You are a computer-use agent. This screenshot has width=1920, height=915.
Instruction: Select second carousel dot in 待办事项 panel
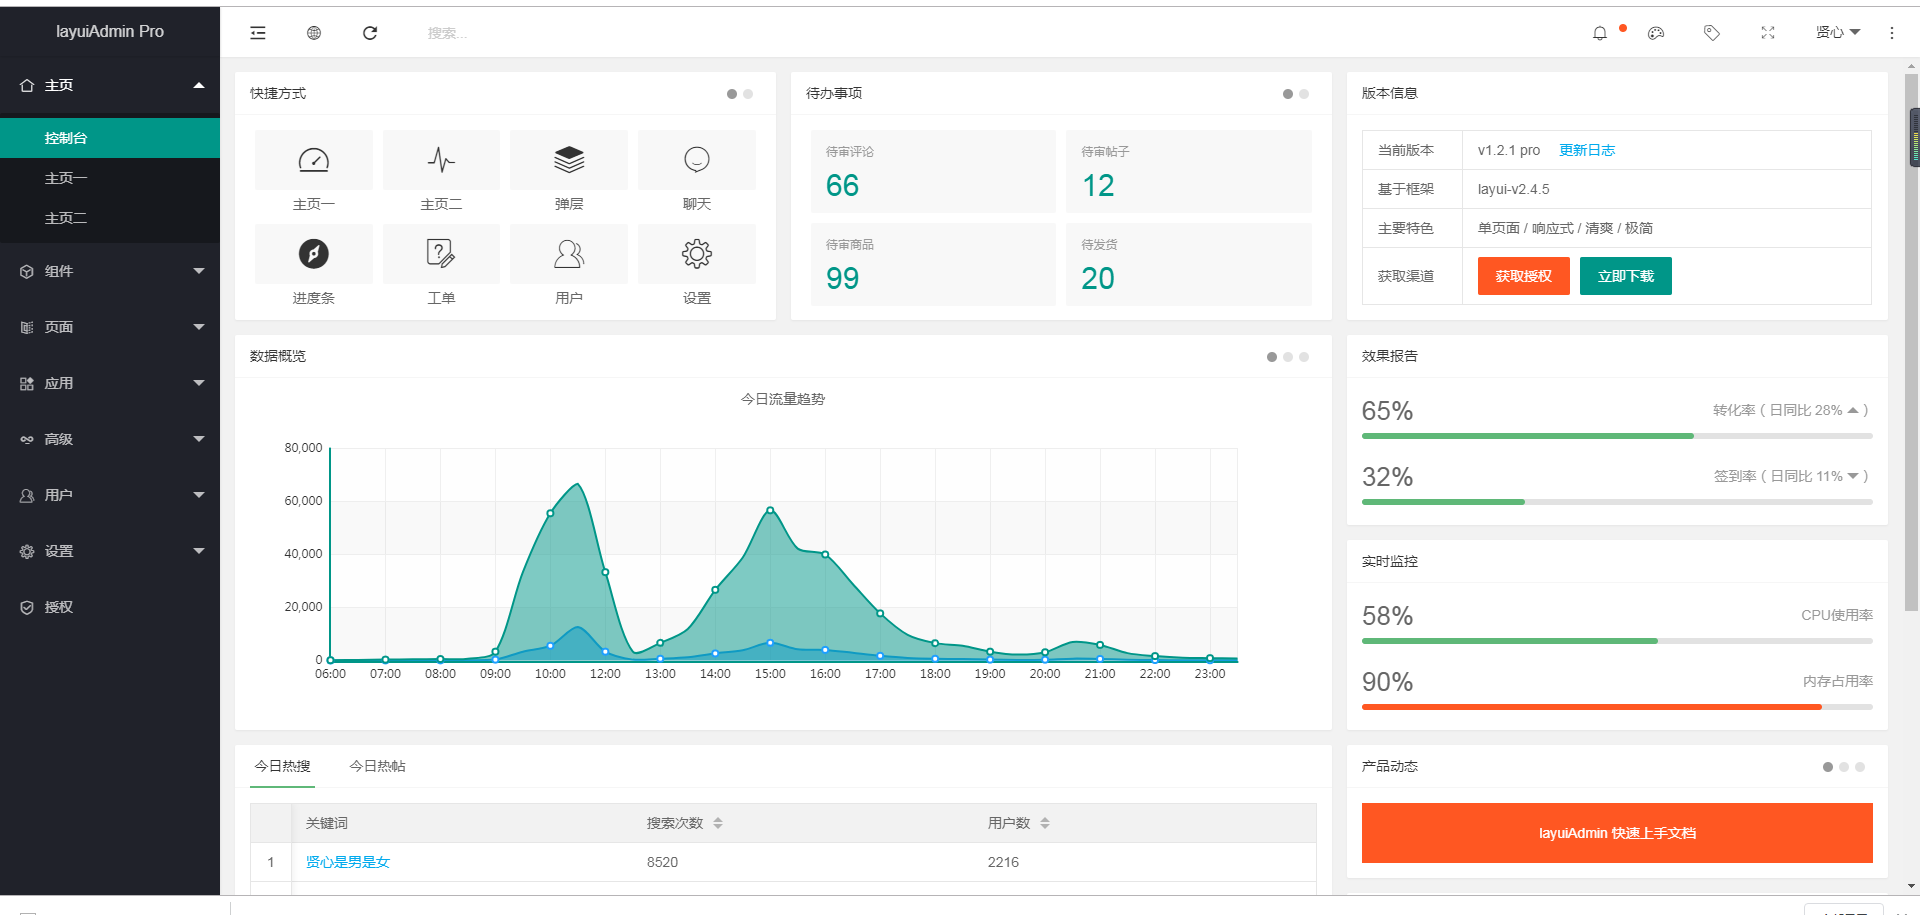(1304, 94)
